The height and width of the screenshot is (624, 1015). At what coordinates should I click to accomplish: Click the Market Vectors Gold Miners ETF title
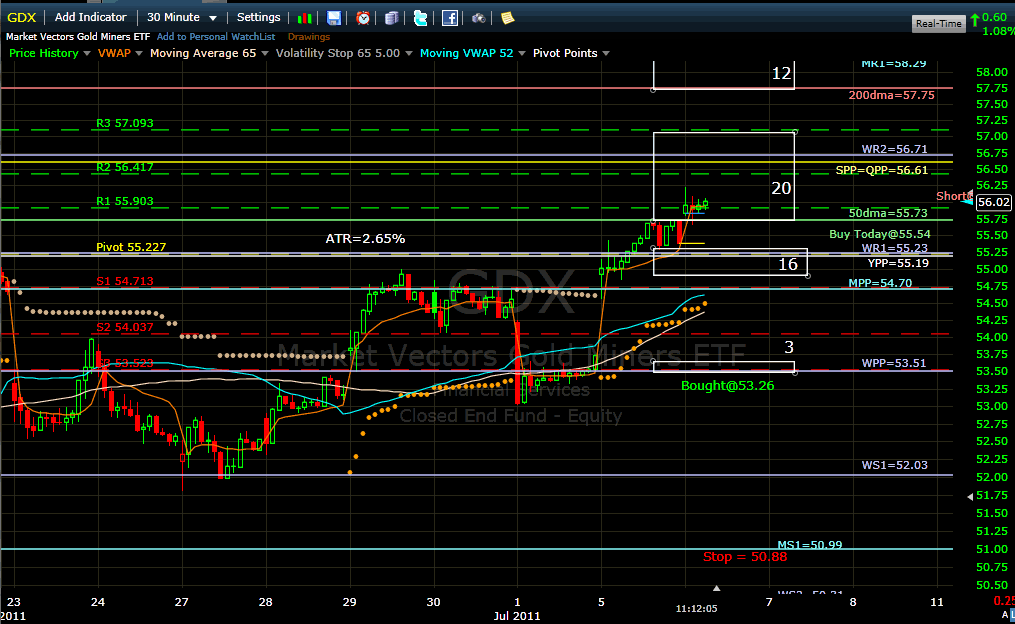[78, 37]
